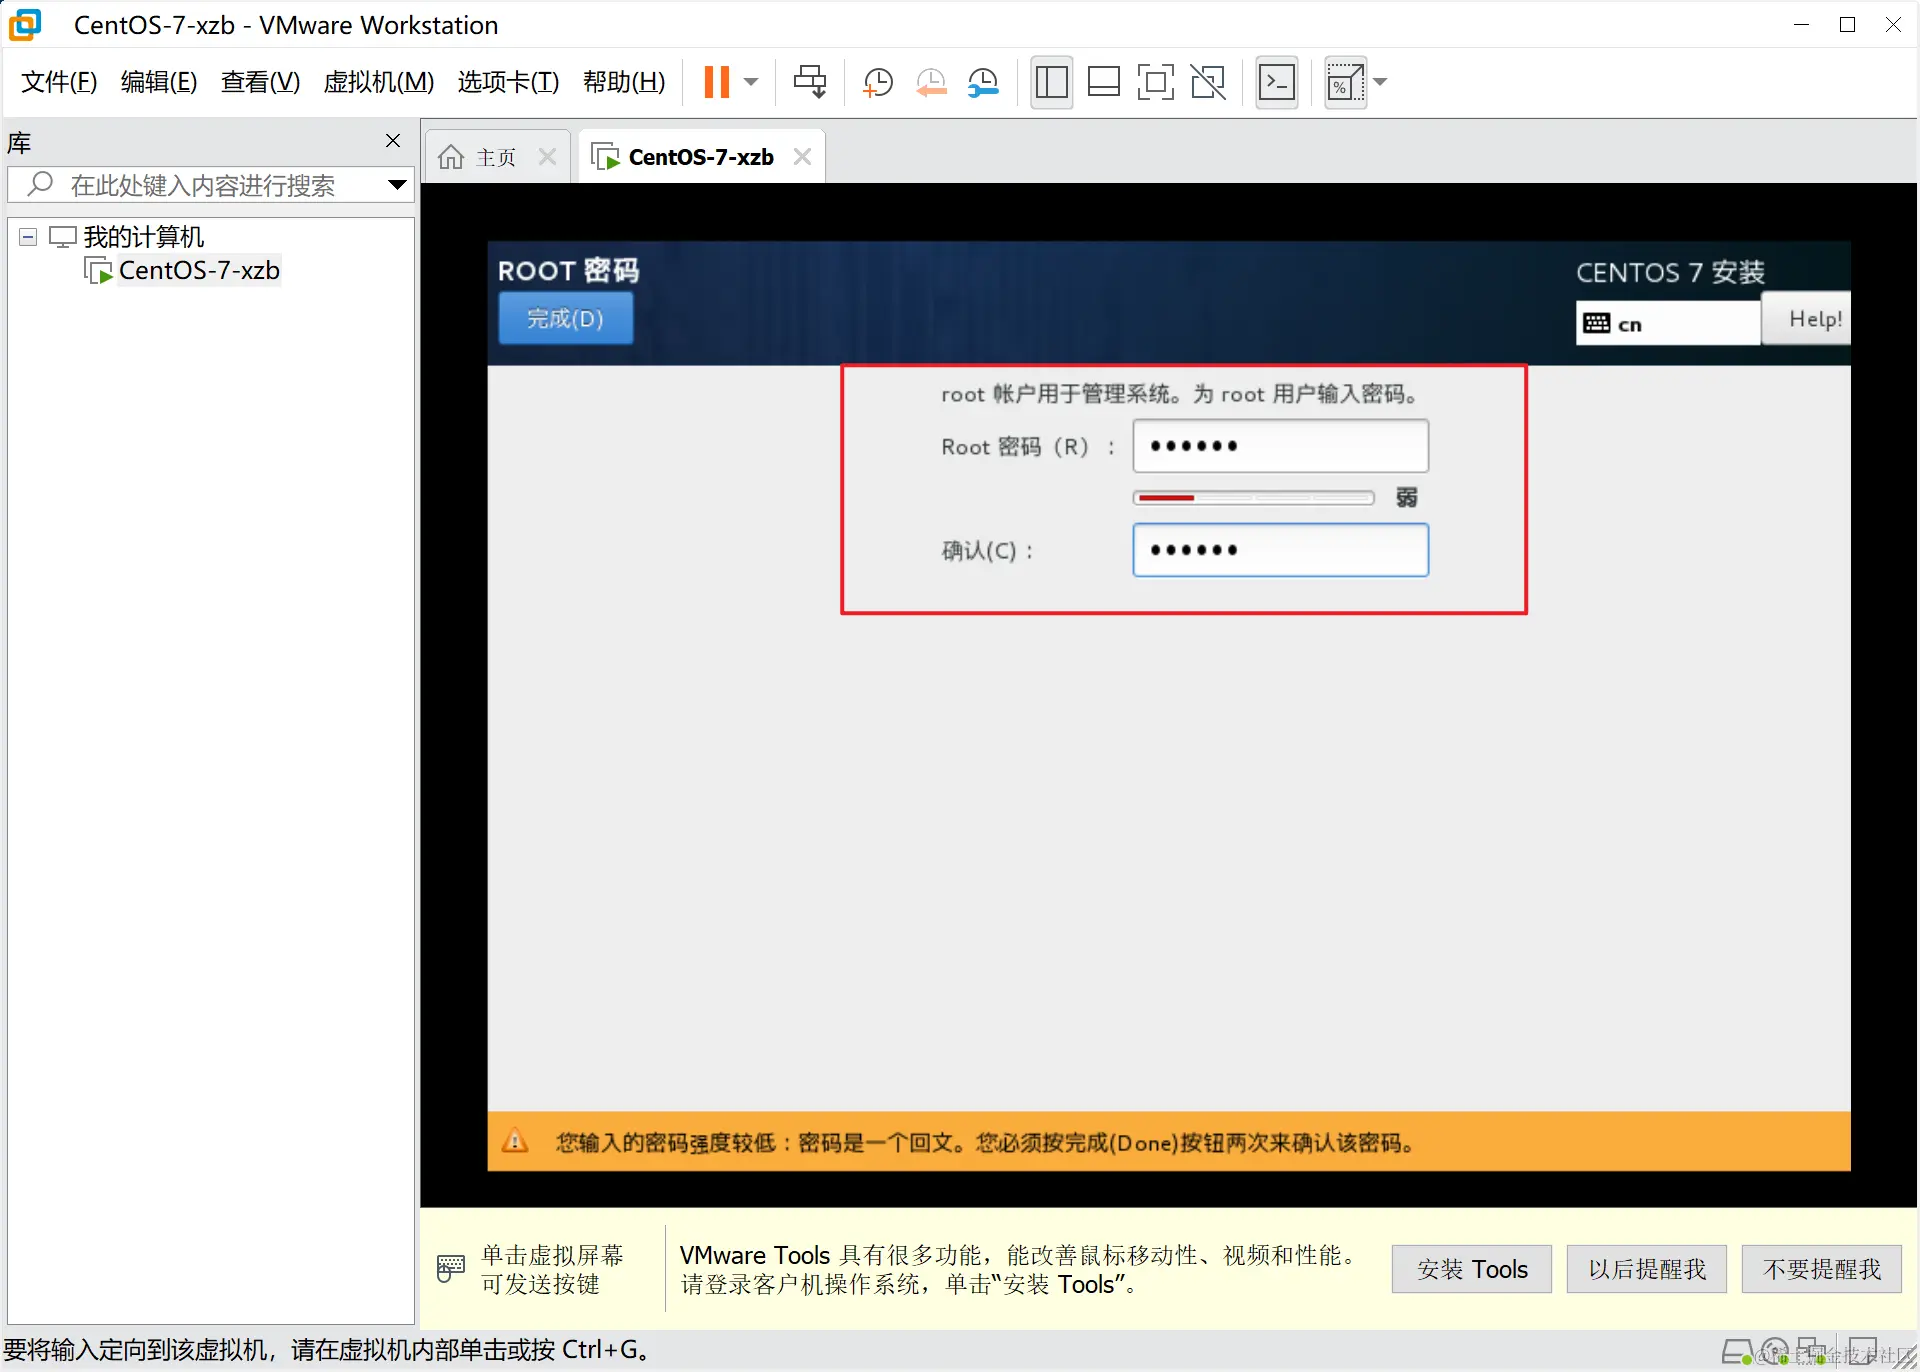Click the VMware Workstation logo icon

click(26, 25)
